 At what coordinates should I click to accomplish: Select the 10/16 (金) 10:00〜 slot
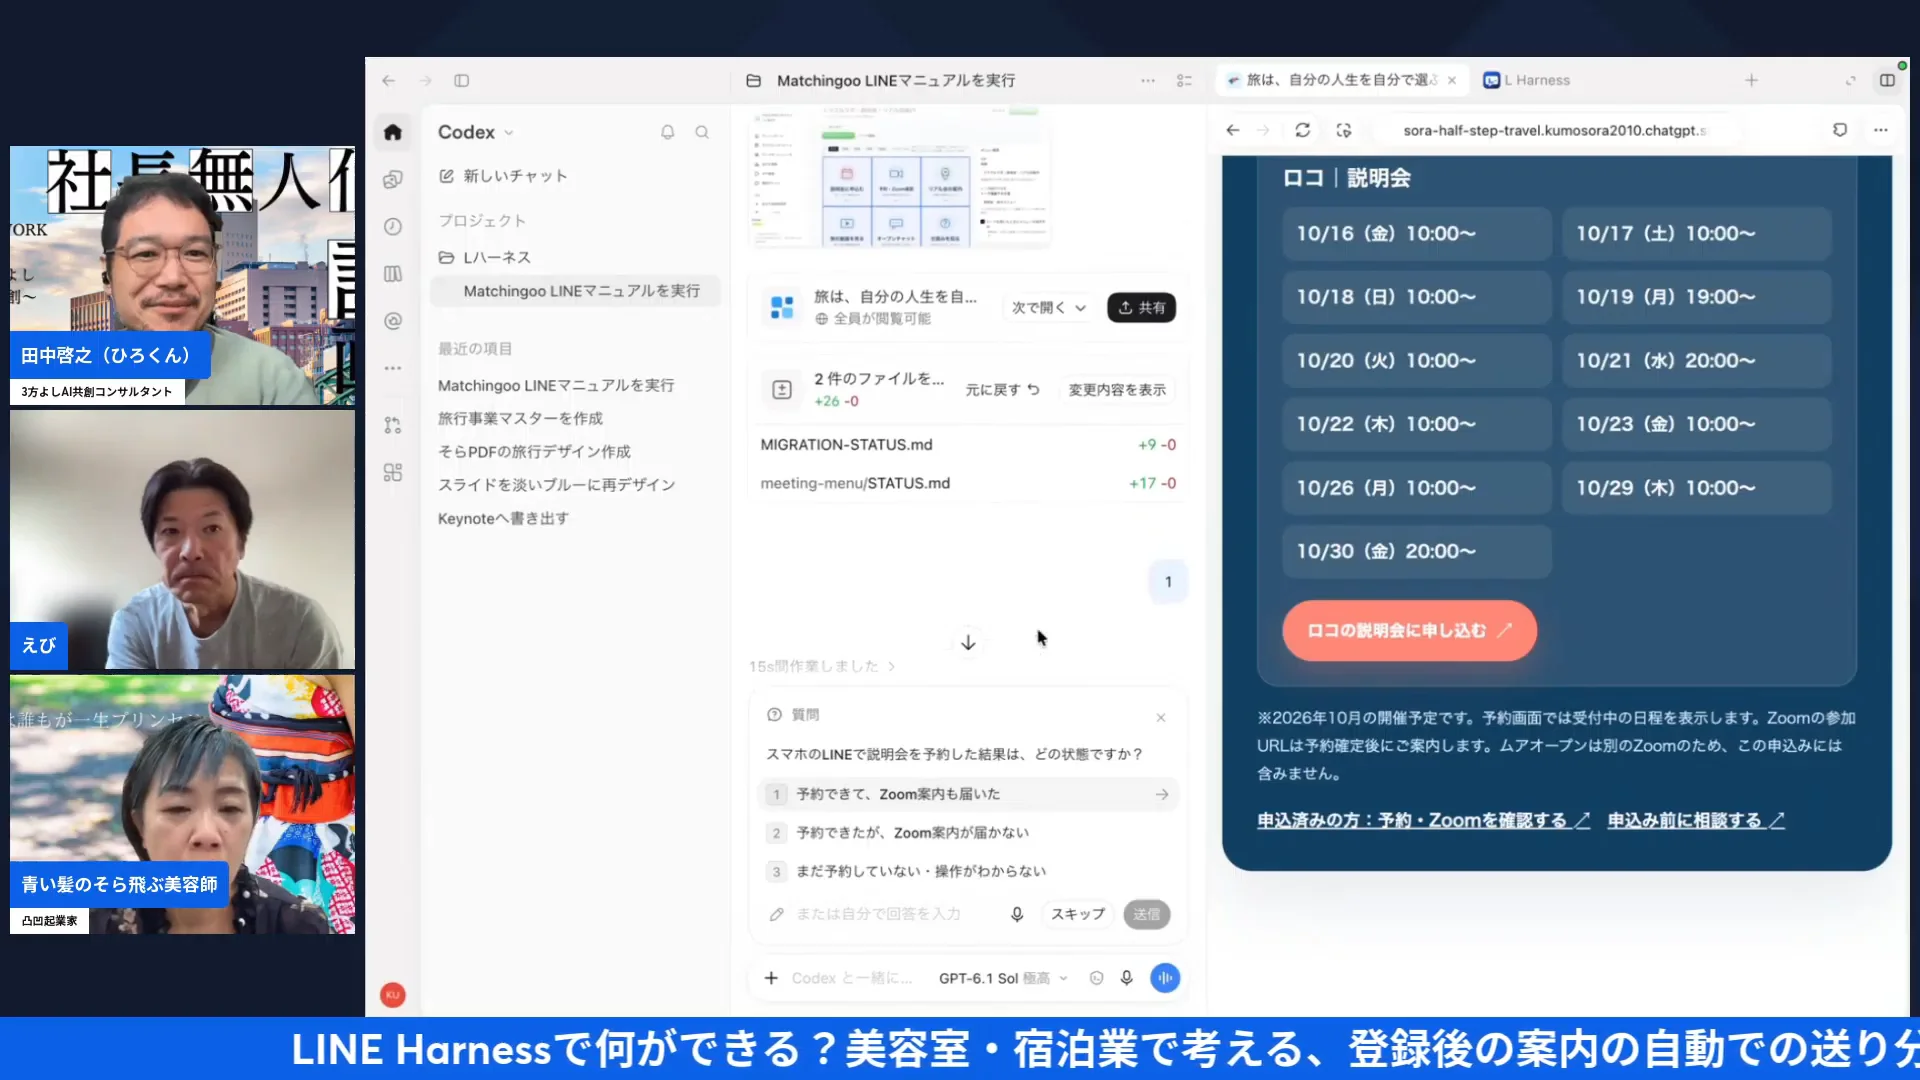pos(1417,234)
